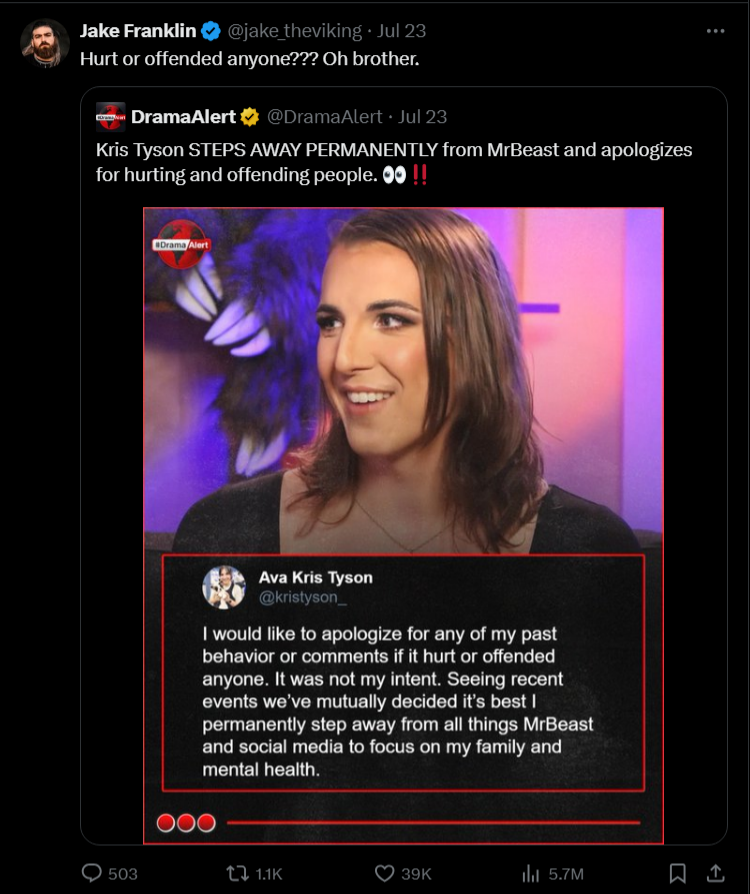
Task: Select the tweet text 'Hurt or offended anyone???'
Action: click(x=198, y=59)
